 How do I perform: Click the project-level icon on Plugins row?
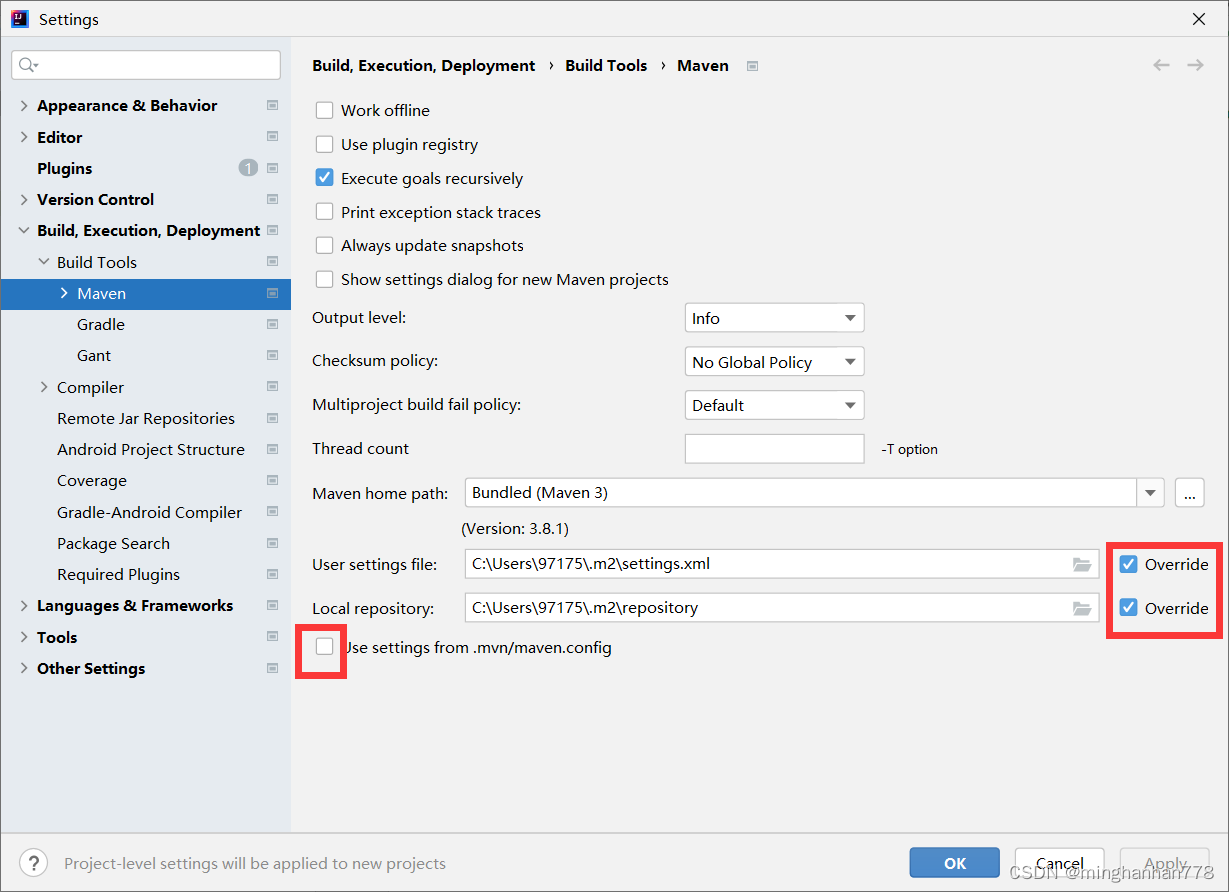272,168
